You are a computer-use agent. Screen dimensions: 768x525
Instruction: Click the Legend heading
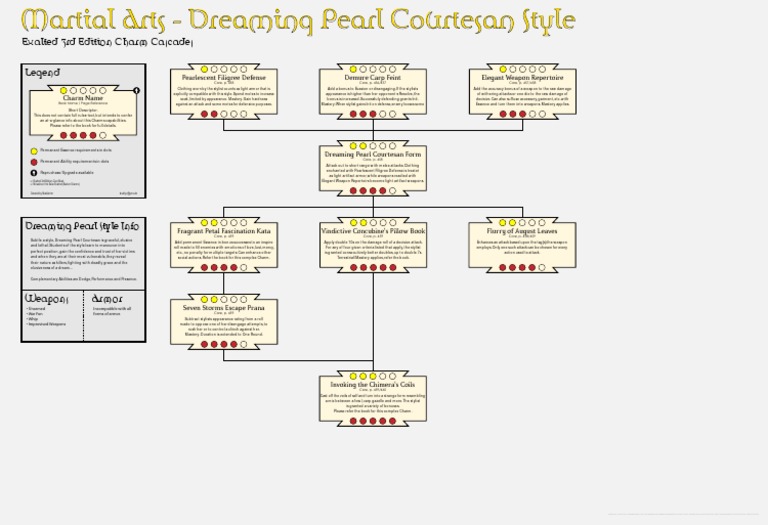pos(42,72)
